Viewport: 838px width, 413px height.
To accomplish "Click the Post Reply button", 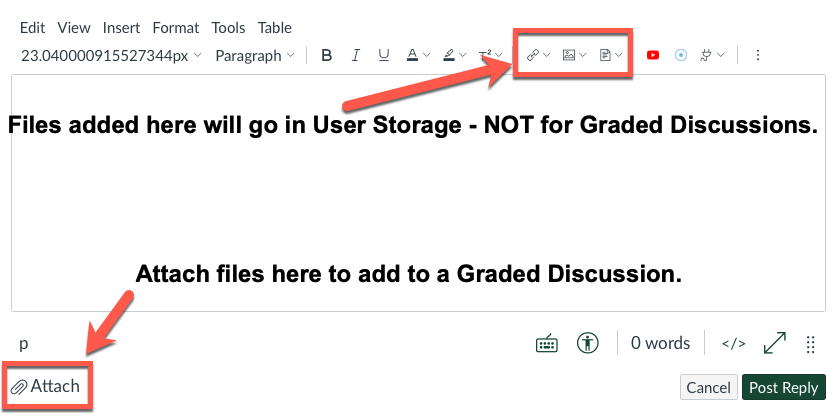I will (783, 387).
